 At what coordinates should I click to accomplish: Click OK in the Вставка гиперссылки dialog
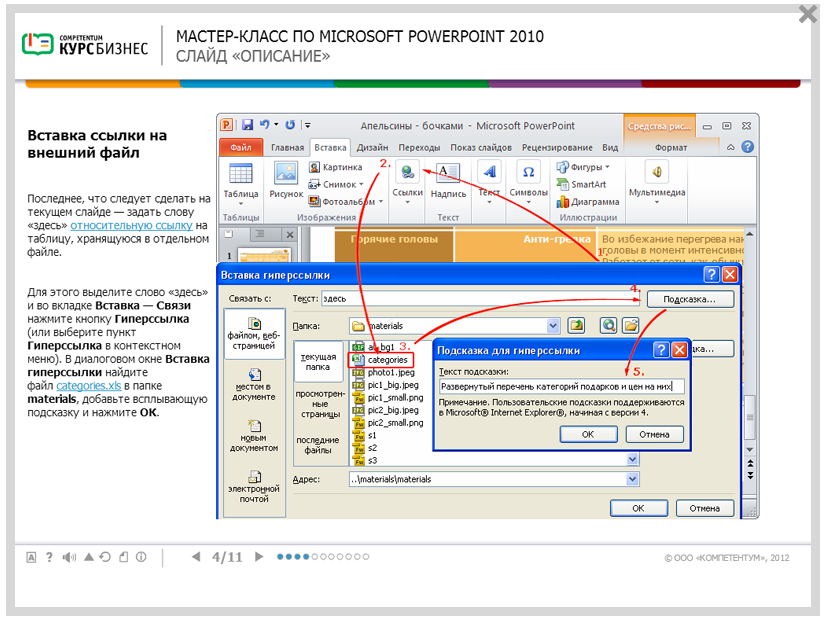[638, 508]
